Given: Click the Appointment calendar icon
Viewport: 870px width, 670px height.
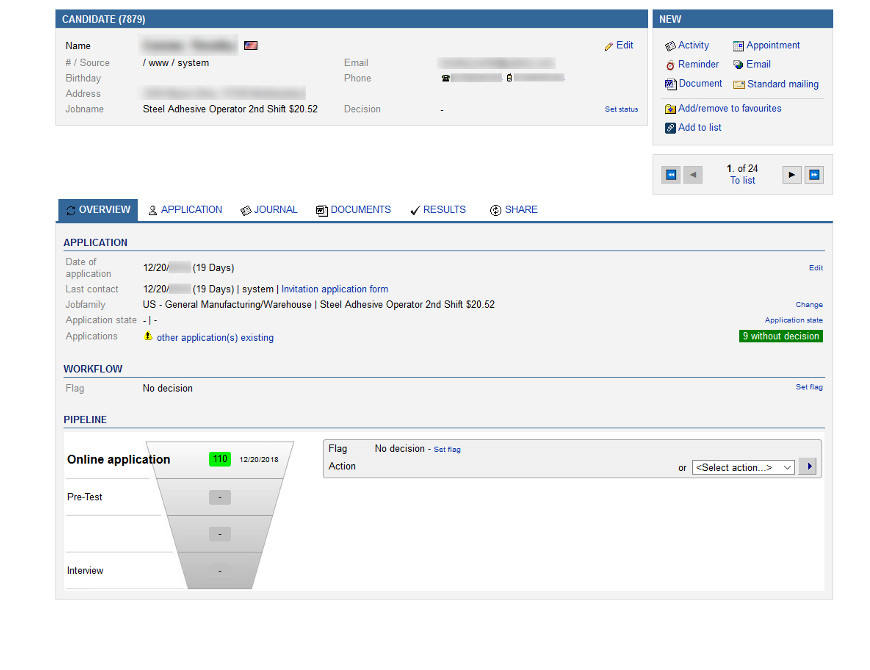Looking at the screenshot, I should [x=738, y=46].
